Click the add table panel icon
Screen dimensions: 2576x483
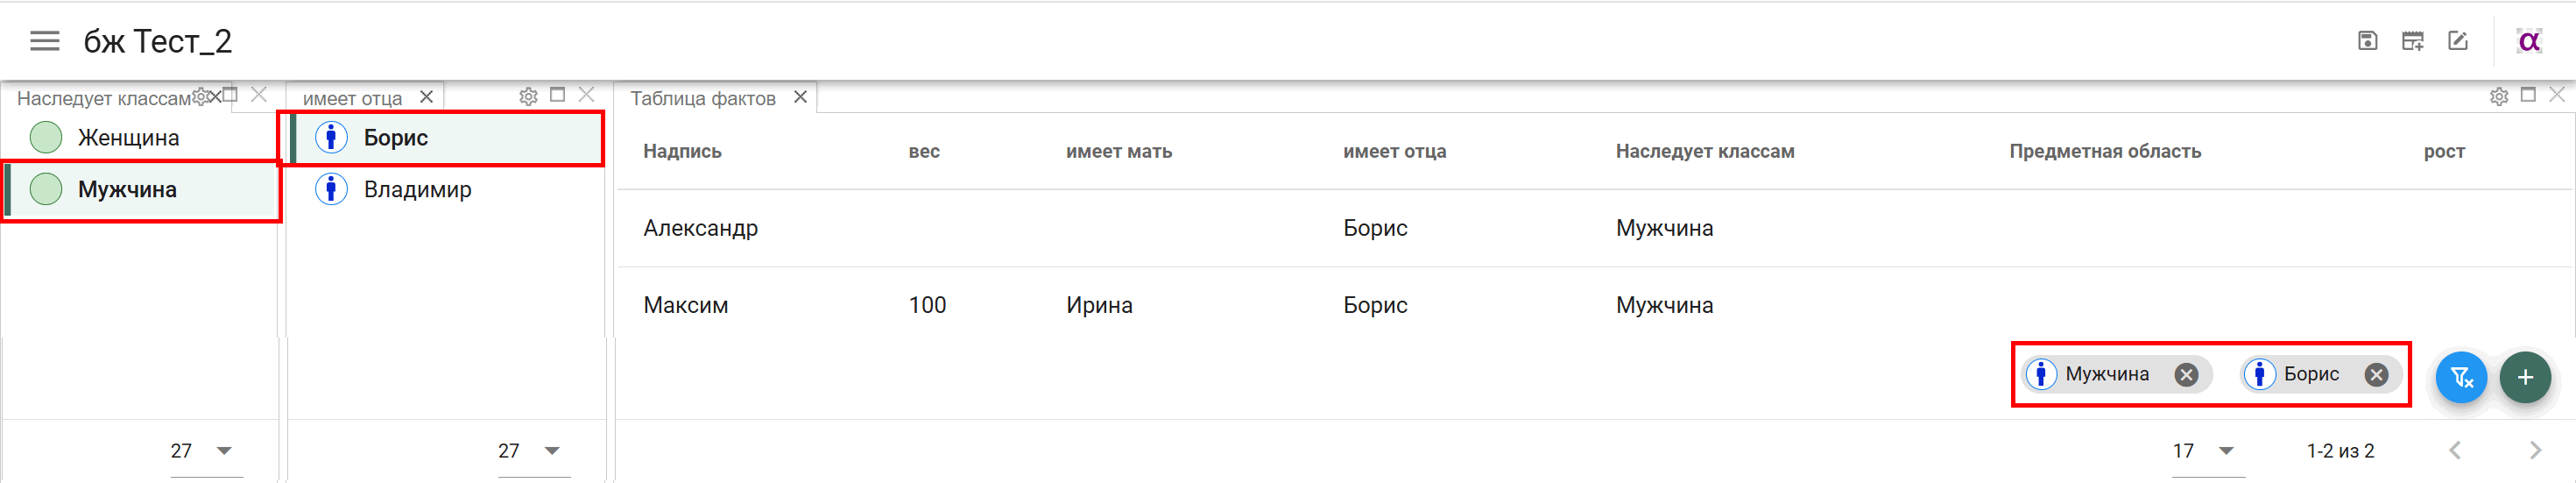pos(2412,41)
